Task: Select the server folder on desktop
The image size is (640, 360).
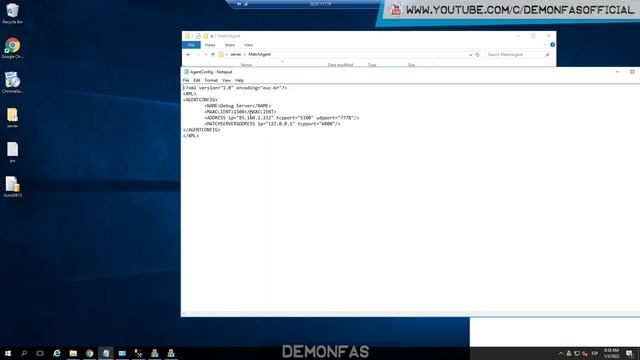Action: pyautogui.click(x=12, y=118)
